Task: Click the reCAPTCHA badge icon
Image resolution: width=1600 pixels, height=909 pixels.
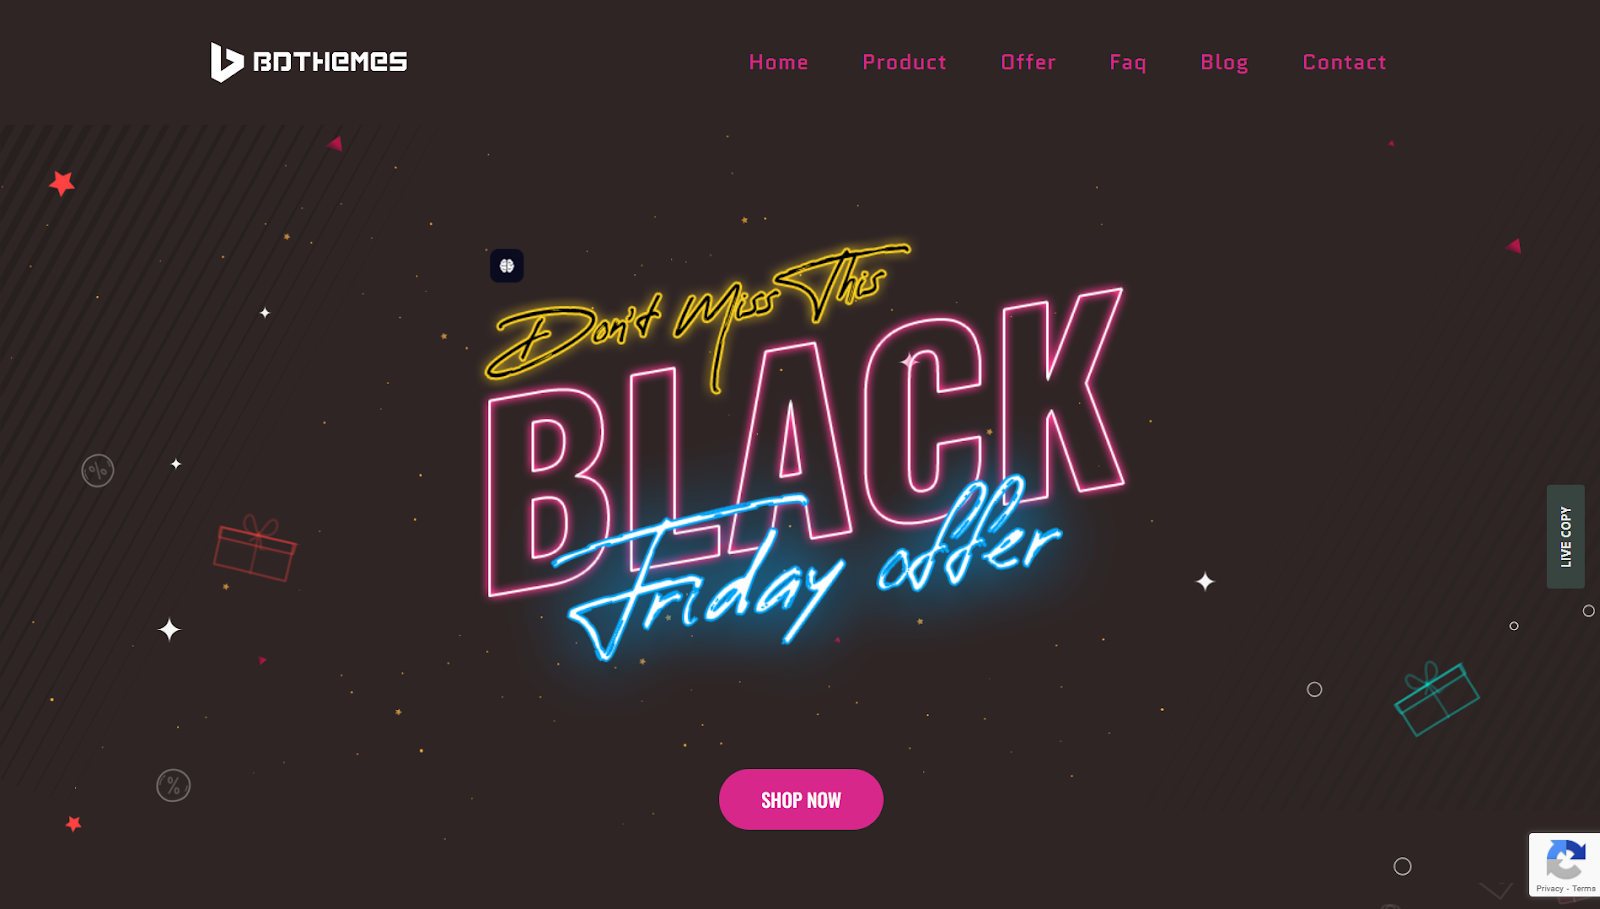Action: 1565,859
